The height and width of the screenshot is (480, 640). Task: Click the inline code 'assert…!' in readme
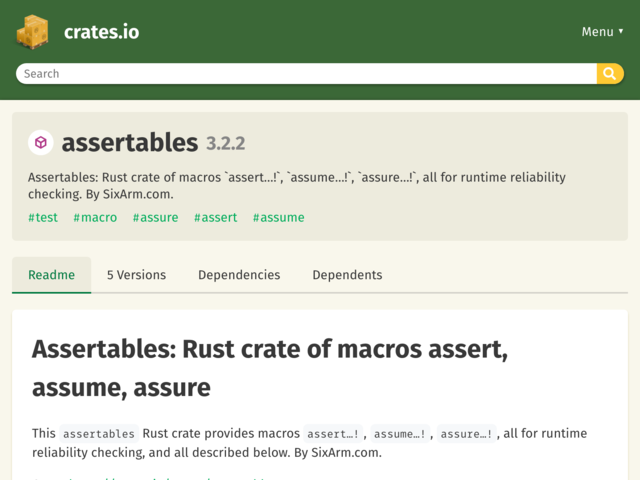pos(333,433)
